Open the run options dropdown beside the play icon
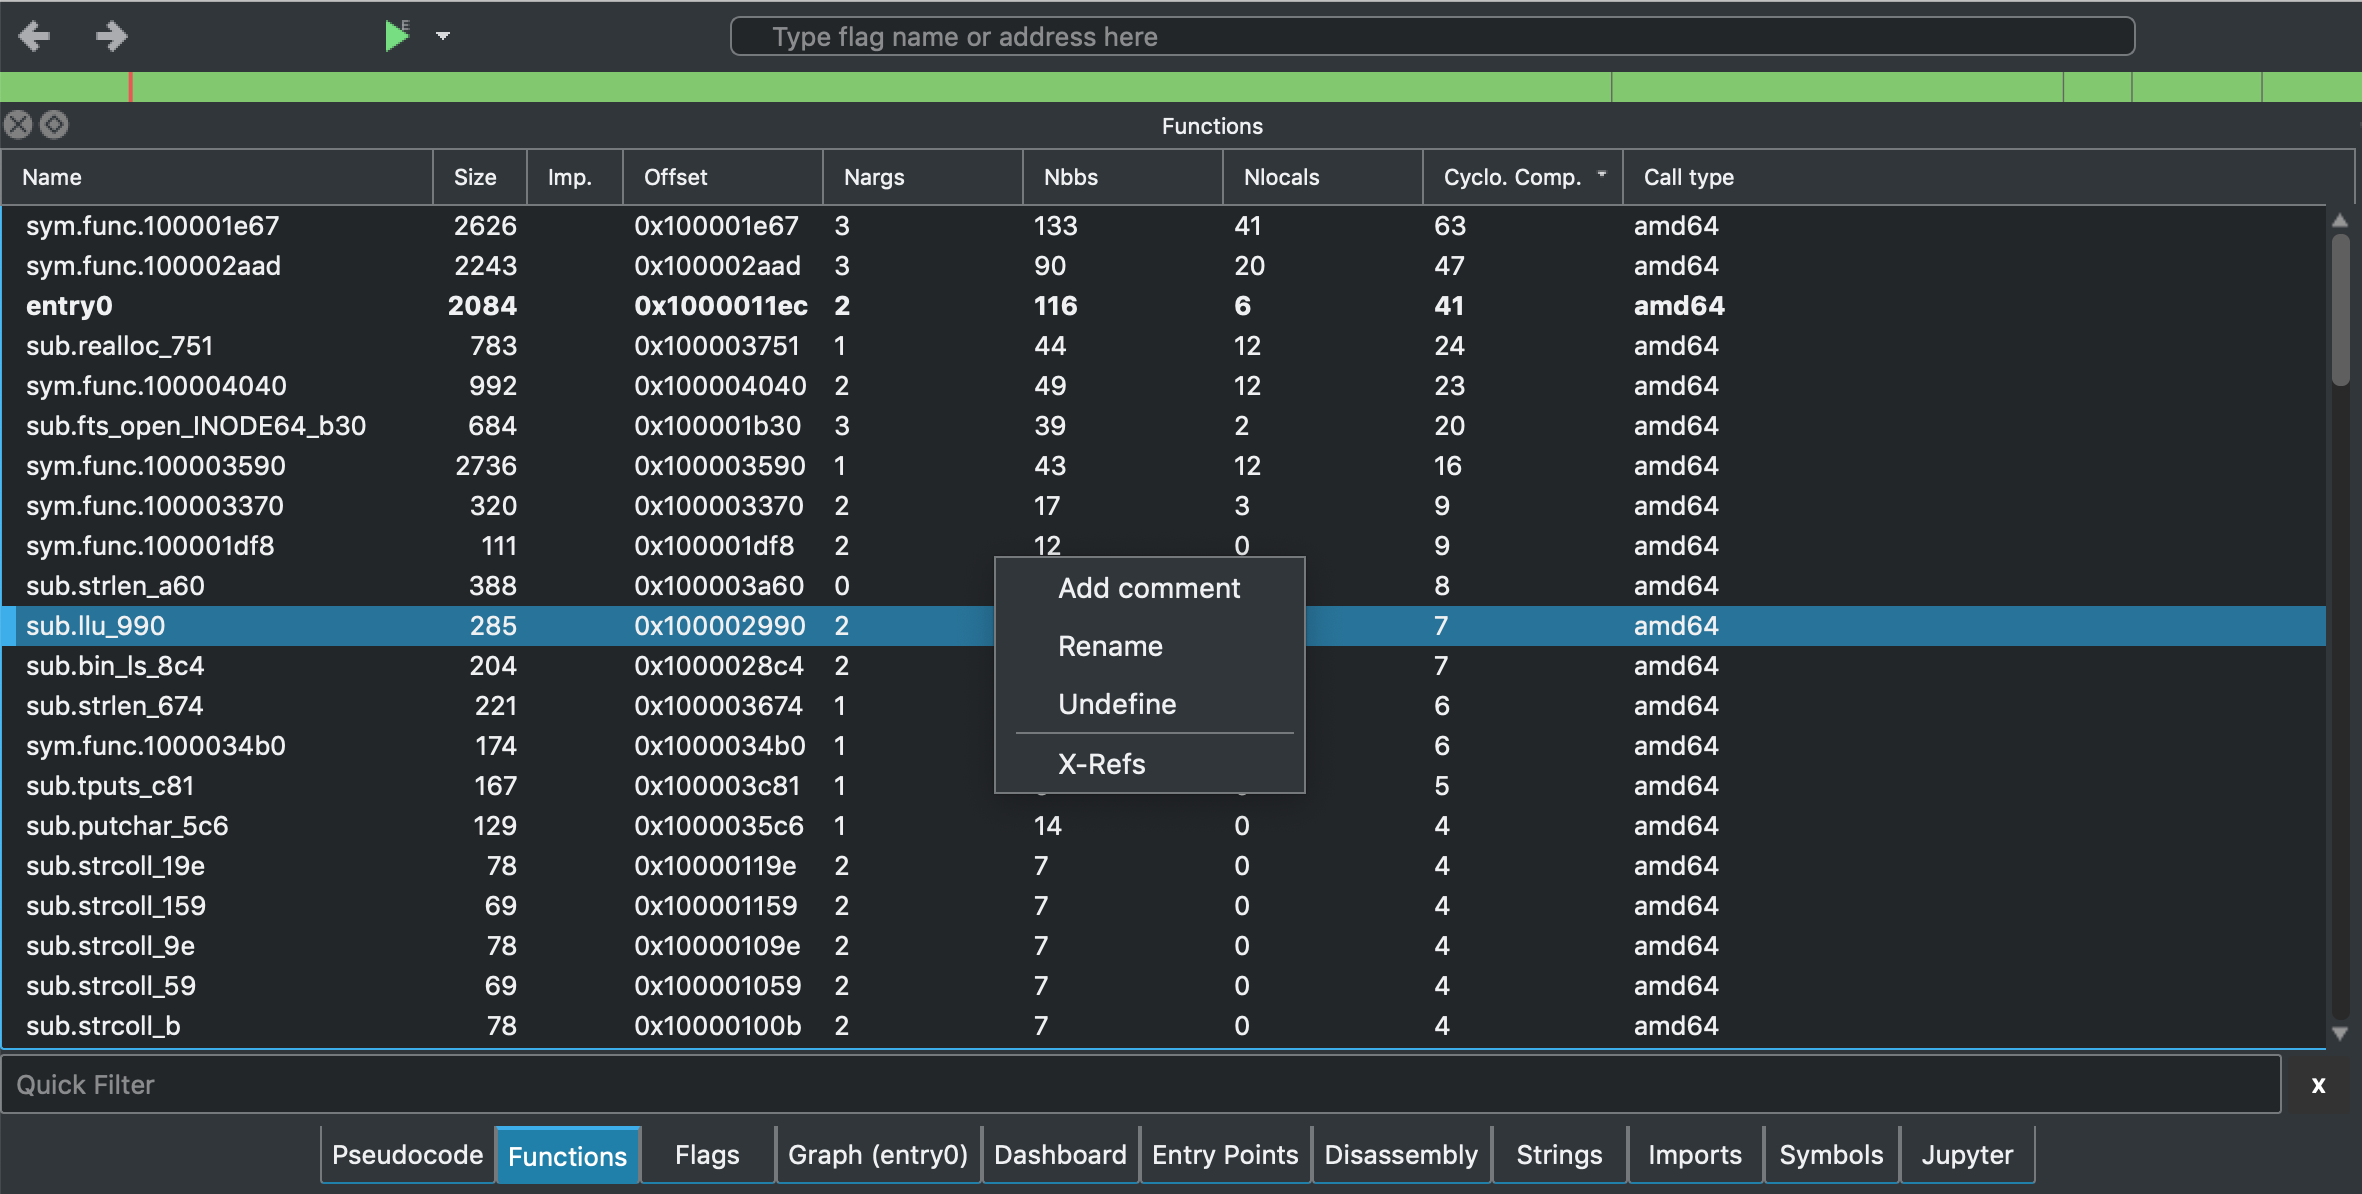This screenshot has width=2362, height=1194. (443, 36)
